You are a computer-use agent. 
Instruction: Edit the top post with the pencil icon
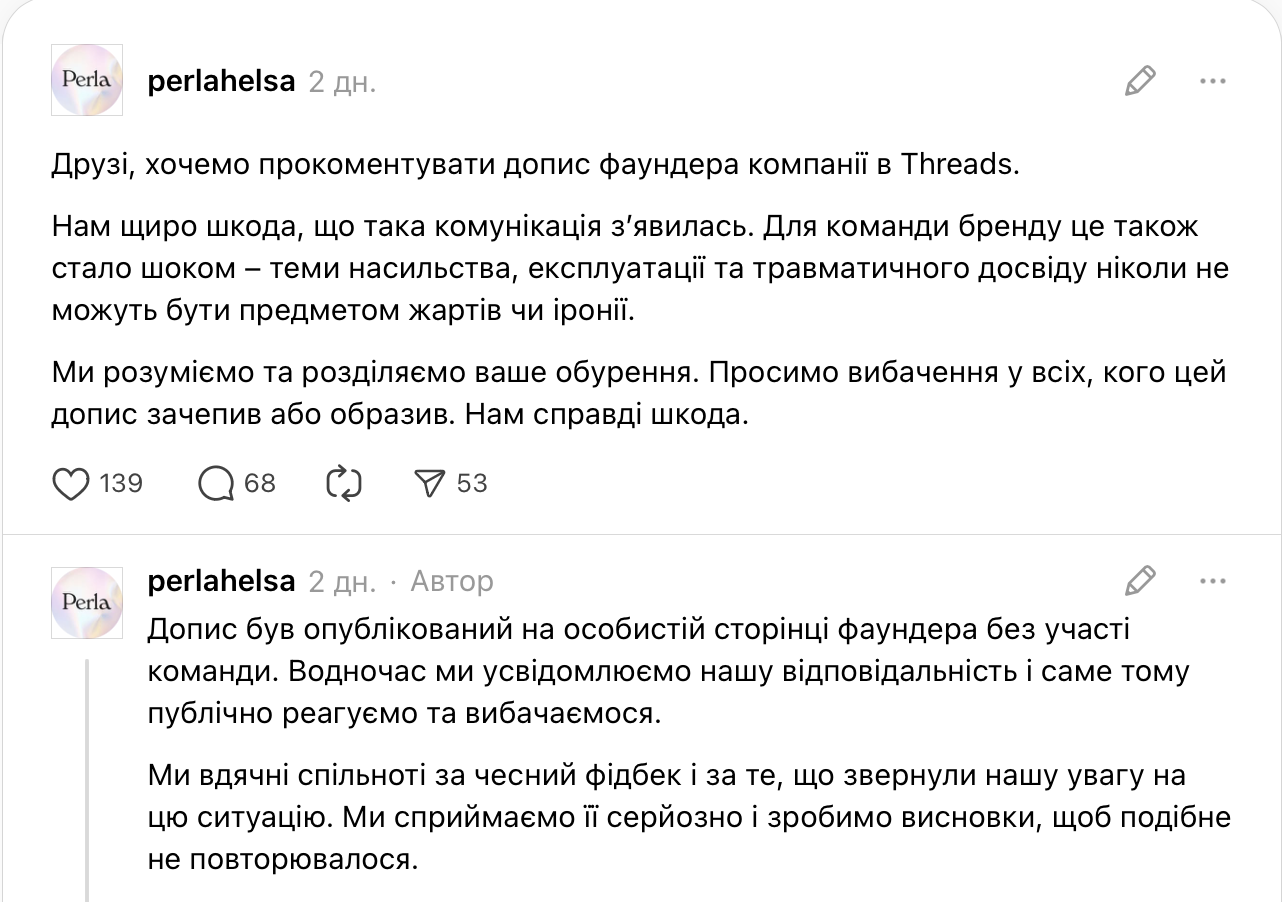click(x=1140, y=81)
